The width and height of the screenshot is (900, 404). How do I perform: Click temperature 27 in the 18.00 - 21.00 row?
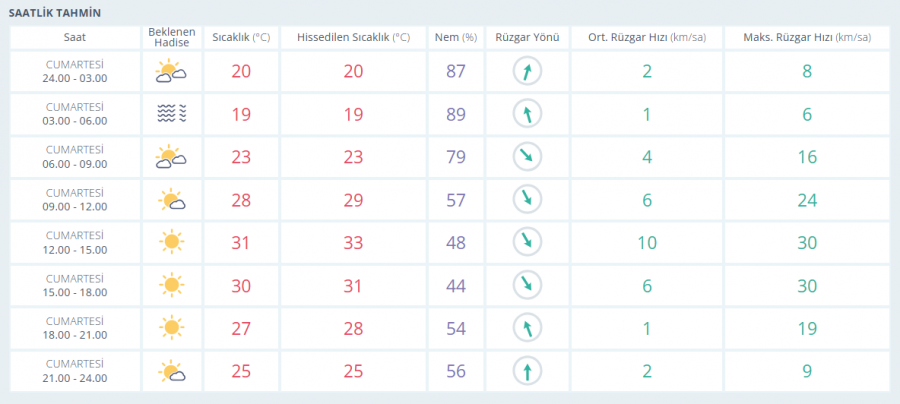point(241,329)
